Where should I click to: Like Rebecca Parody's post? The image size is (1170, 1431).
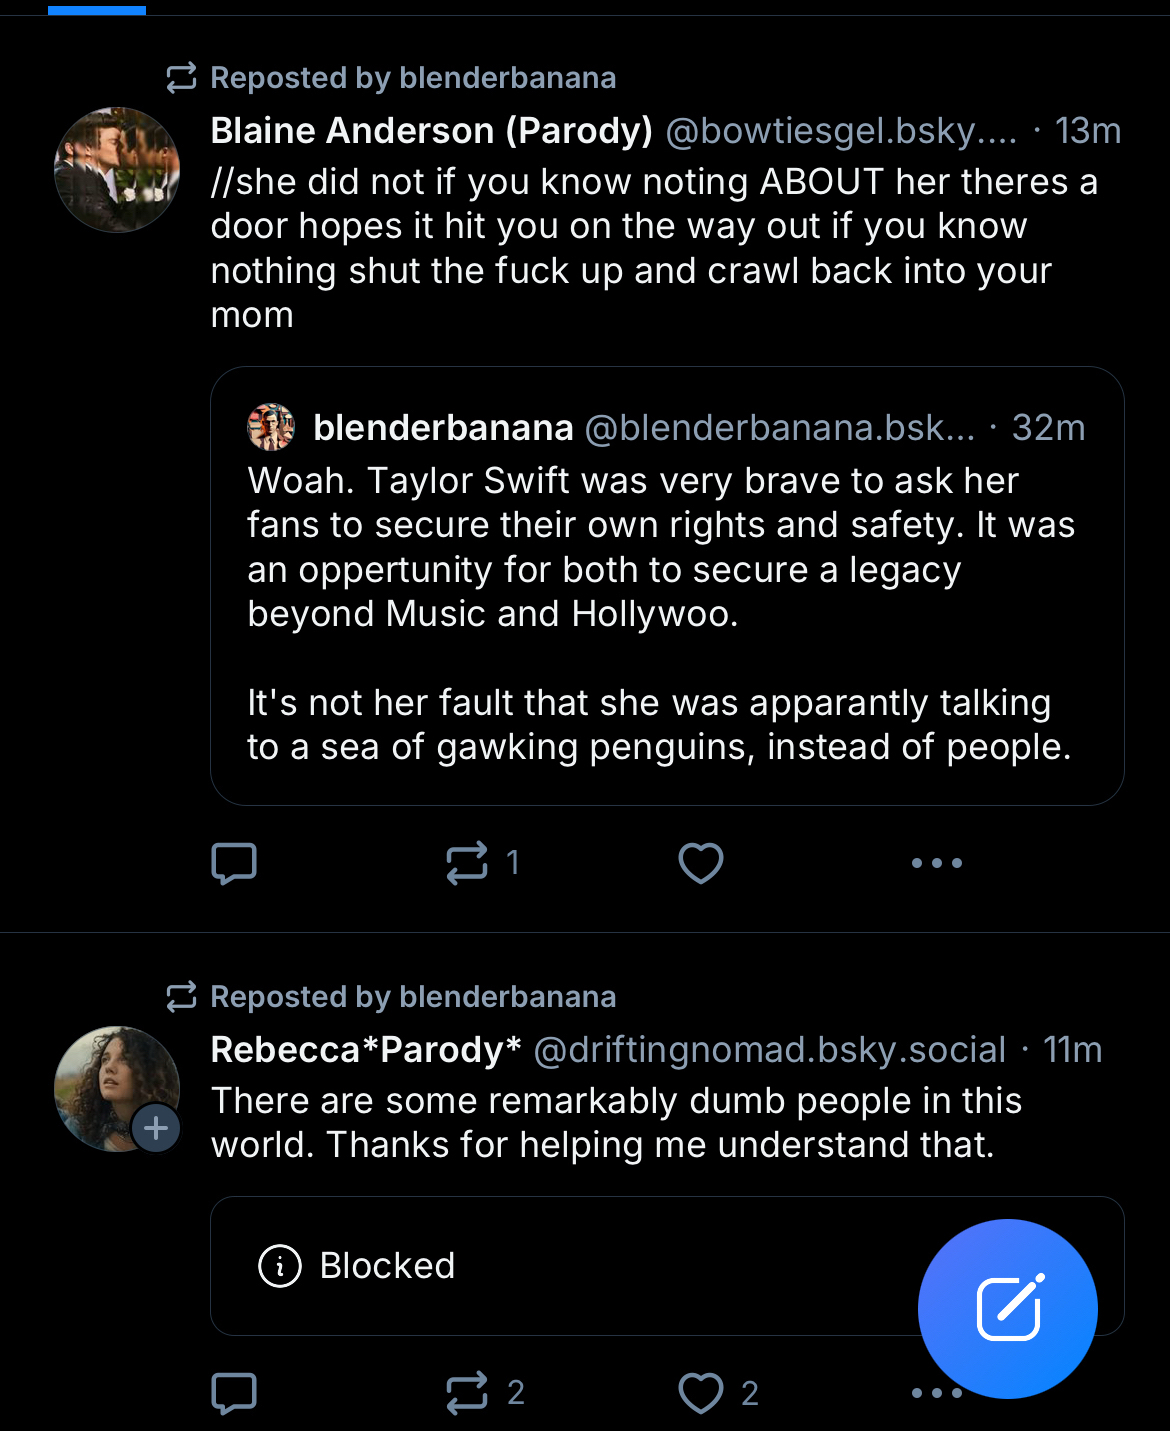[x=700, y=1392]
